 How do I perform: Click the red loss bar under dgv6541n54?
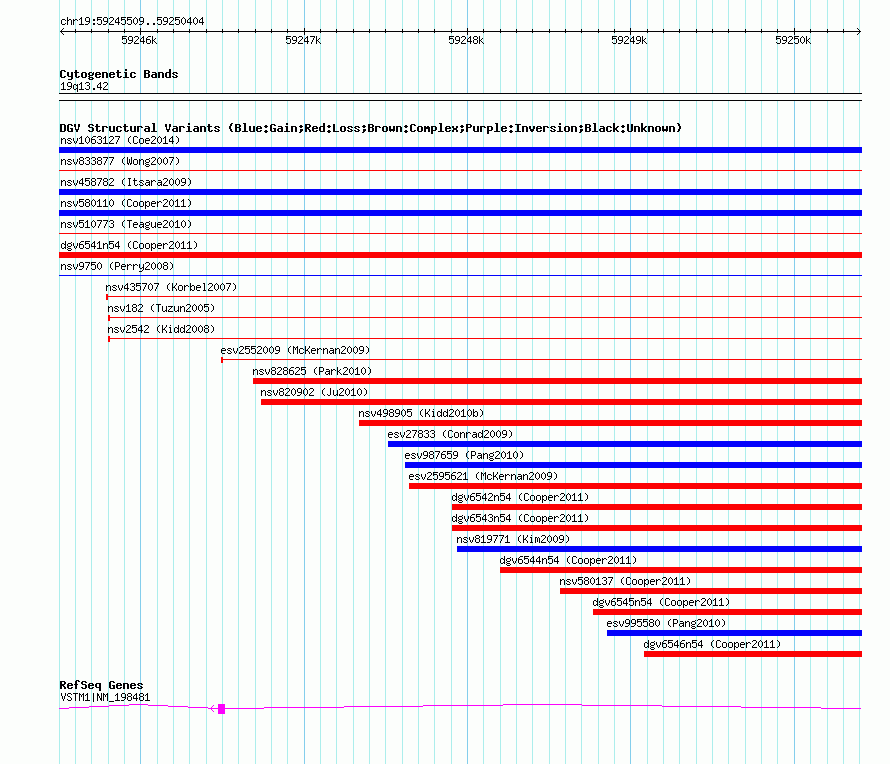[460, 255]
